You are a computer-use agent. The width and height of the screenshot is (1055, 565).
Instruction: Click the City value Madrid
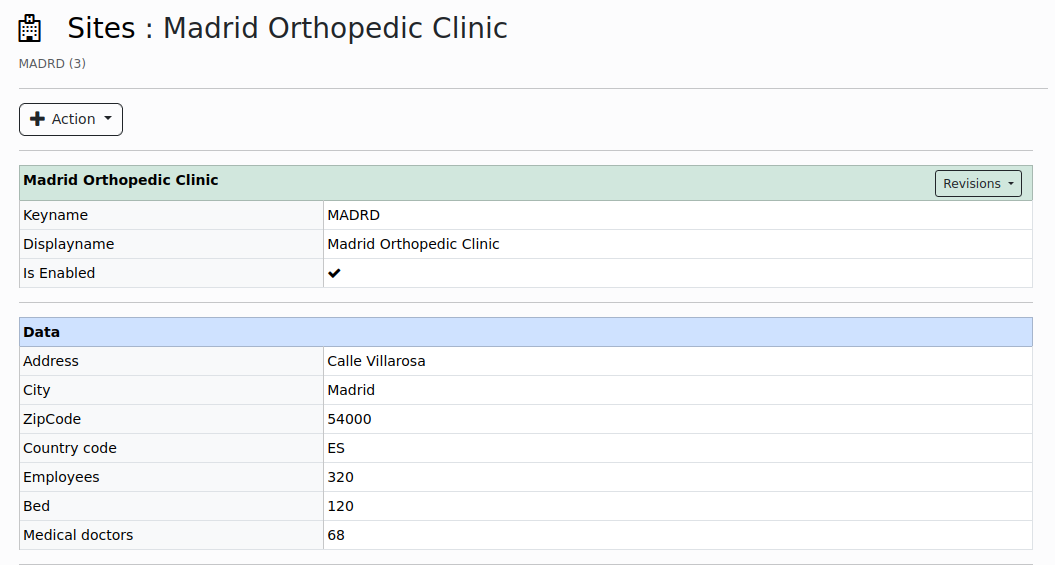pos(351,390)
